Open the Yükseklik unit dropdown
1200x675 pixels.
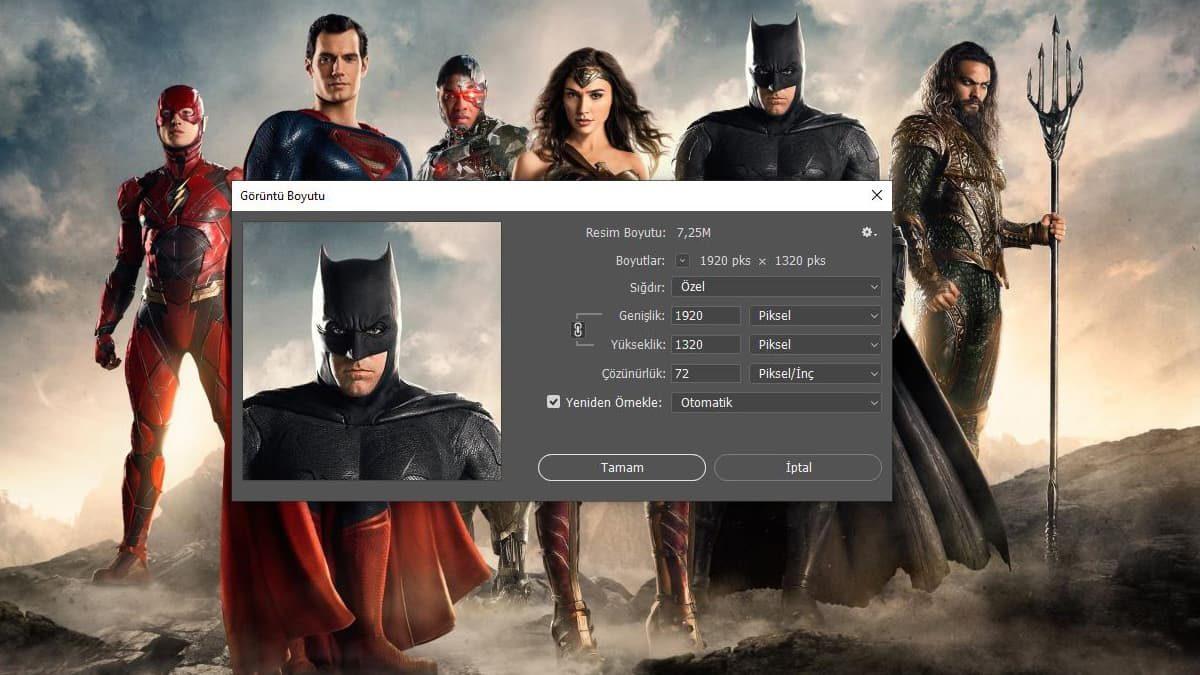815,344
